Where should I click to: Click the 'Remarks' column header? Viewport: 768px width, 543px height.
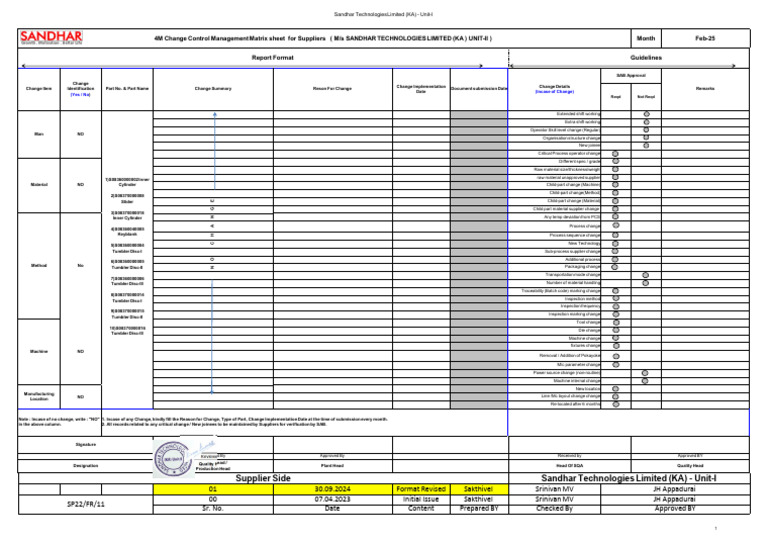705,89
